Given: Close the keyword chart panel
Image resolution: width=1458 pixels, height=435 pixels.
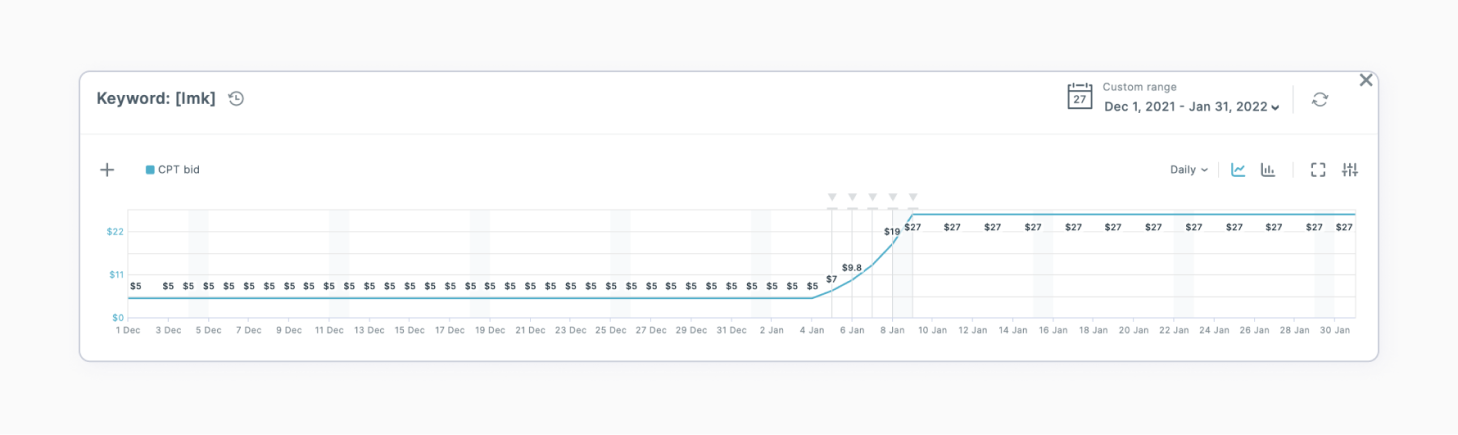Looking at the screenshot, I should (1366, 80).
